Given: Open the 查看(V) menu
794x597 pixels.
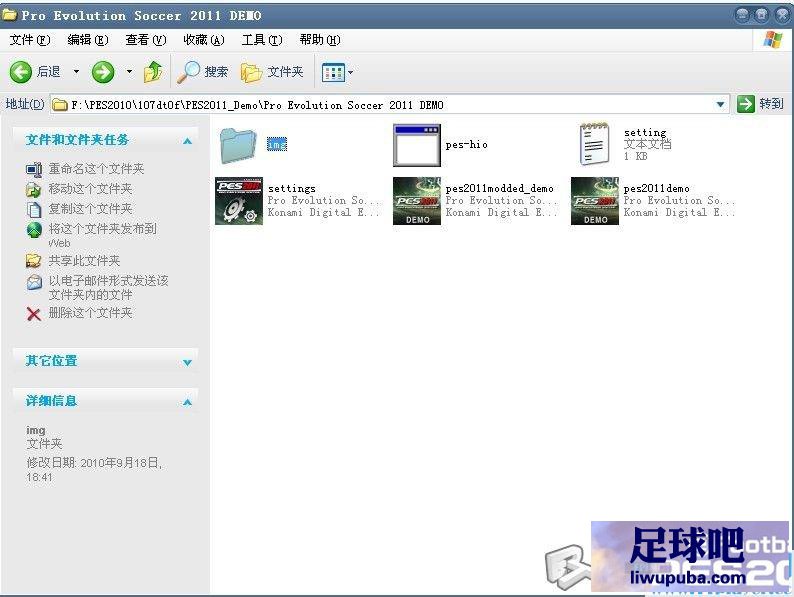Looking at the screenshot, I should coord(146,40).
